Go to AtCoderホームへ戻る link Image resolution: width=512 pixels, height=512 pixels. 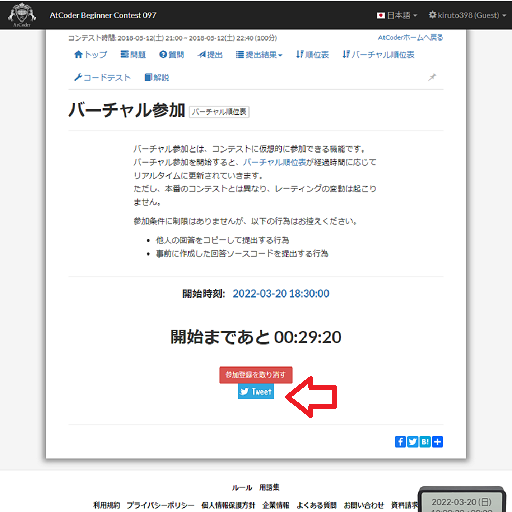point(410,38)
